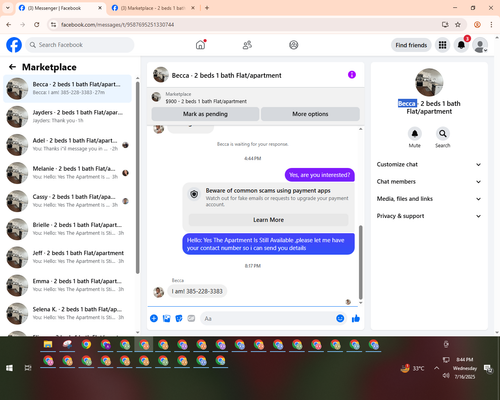The height and width of the screenshot is (400, 500).
Task: Mute the Becca conversation
Action: tap(415, 134)
